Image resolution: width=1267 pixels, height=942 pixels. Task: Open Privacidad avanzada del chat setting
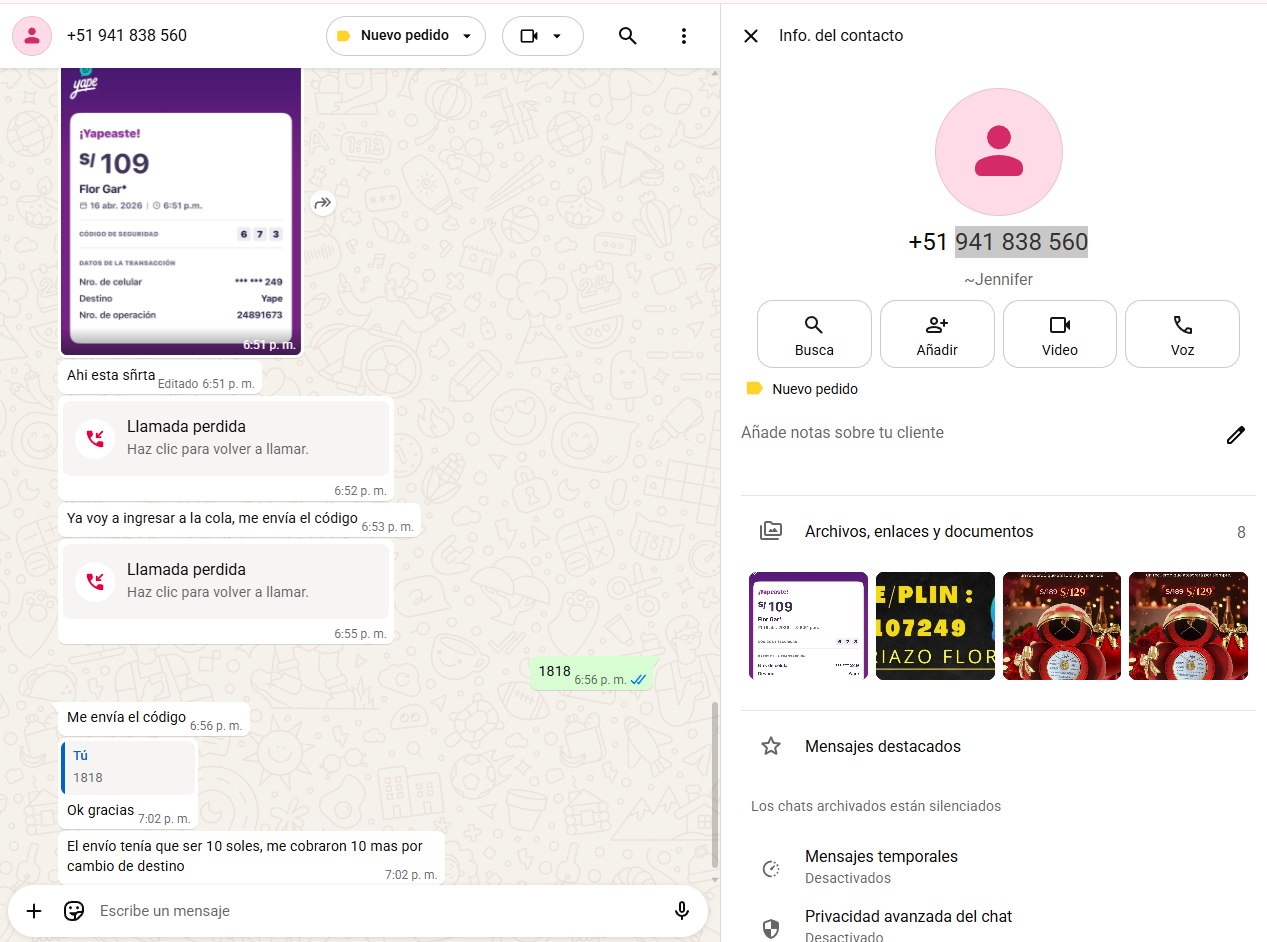click(x=908, y=924)
